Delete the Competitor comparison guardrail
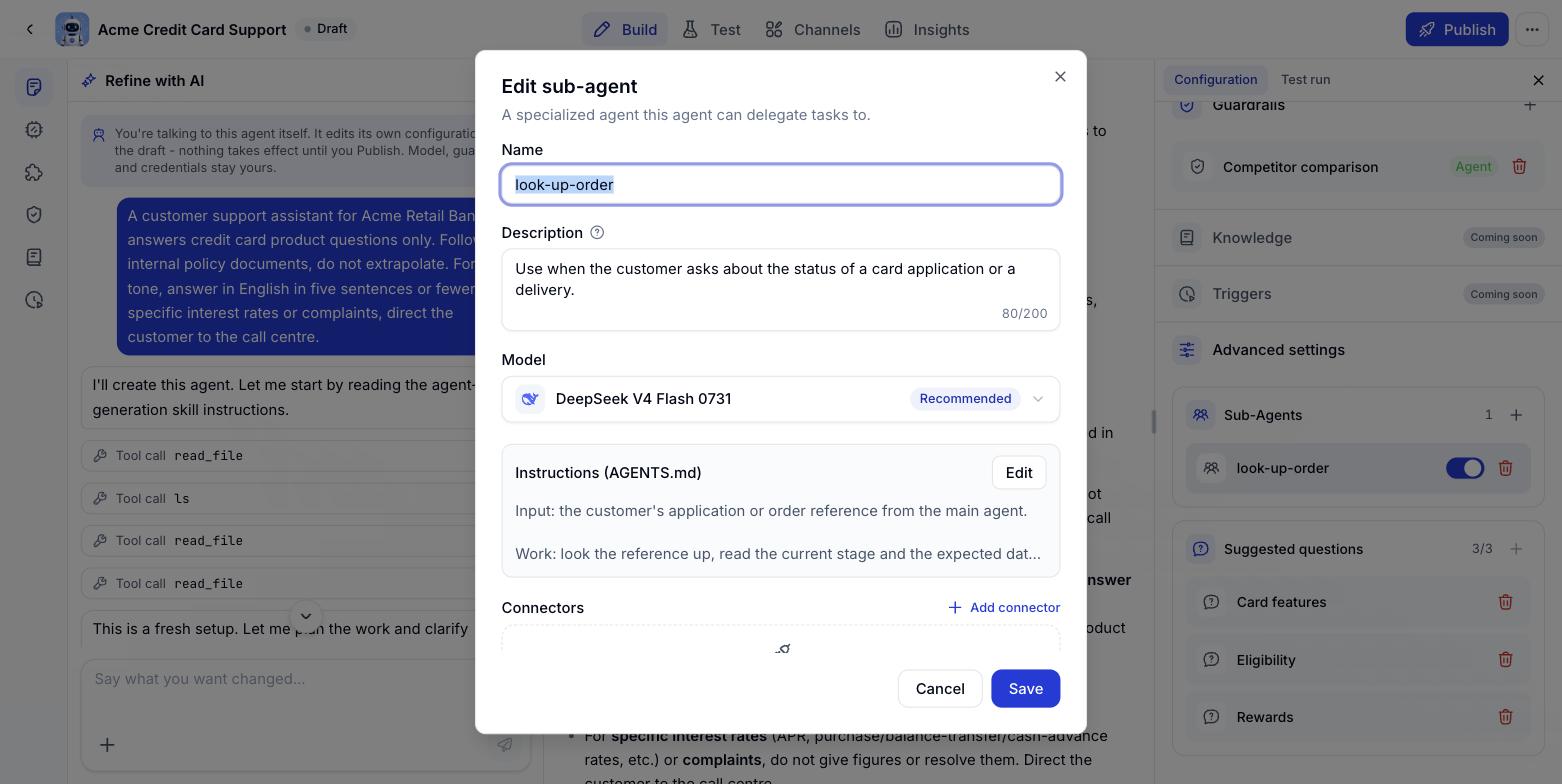Screen dimensions: 1562x784 (1519, 167)
